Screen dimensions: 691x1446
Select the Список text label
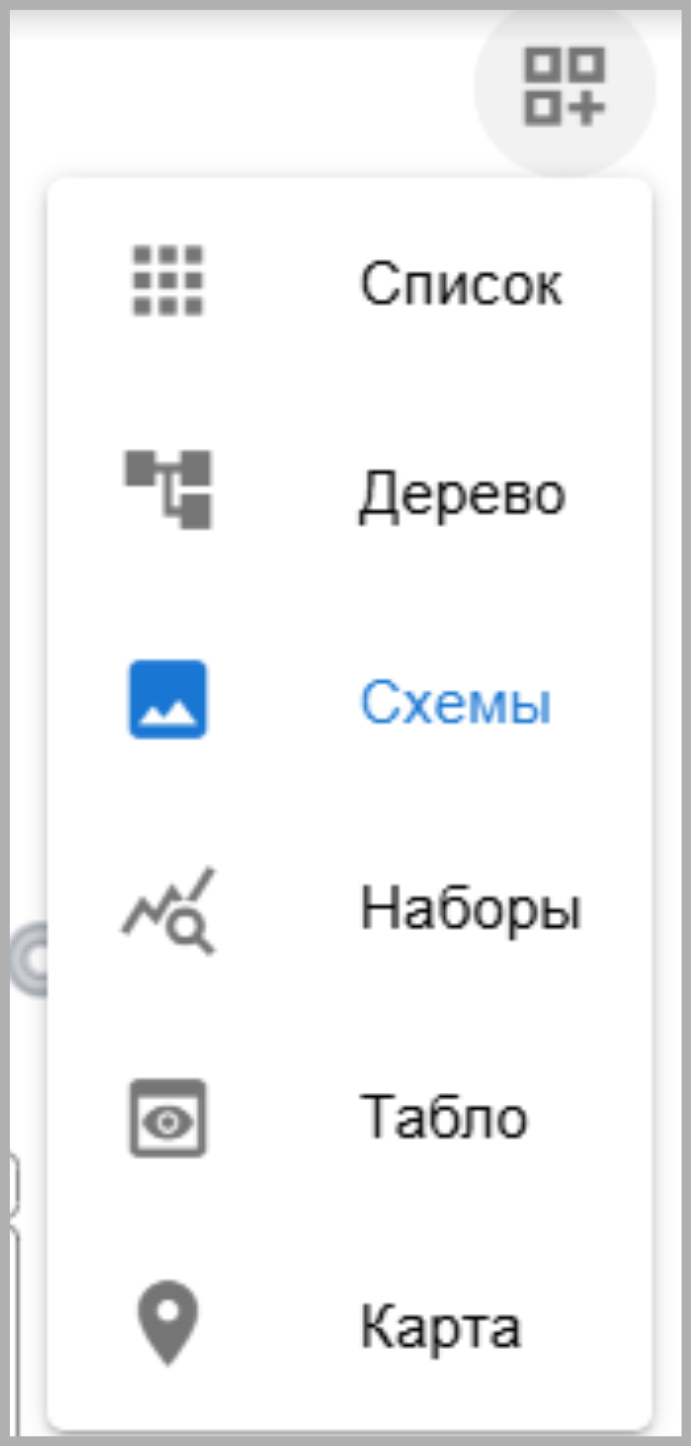coord(461,285)
